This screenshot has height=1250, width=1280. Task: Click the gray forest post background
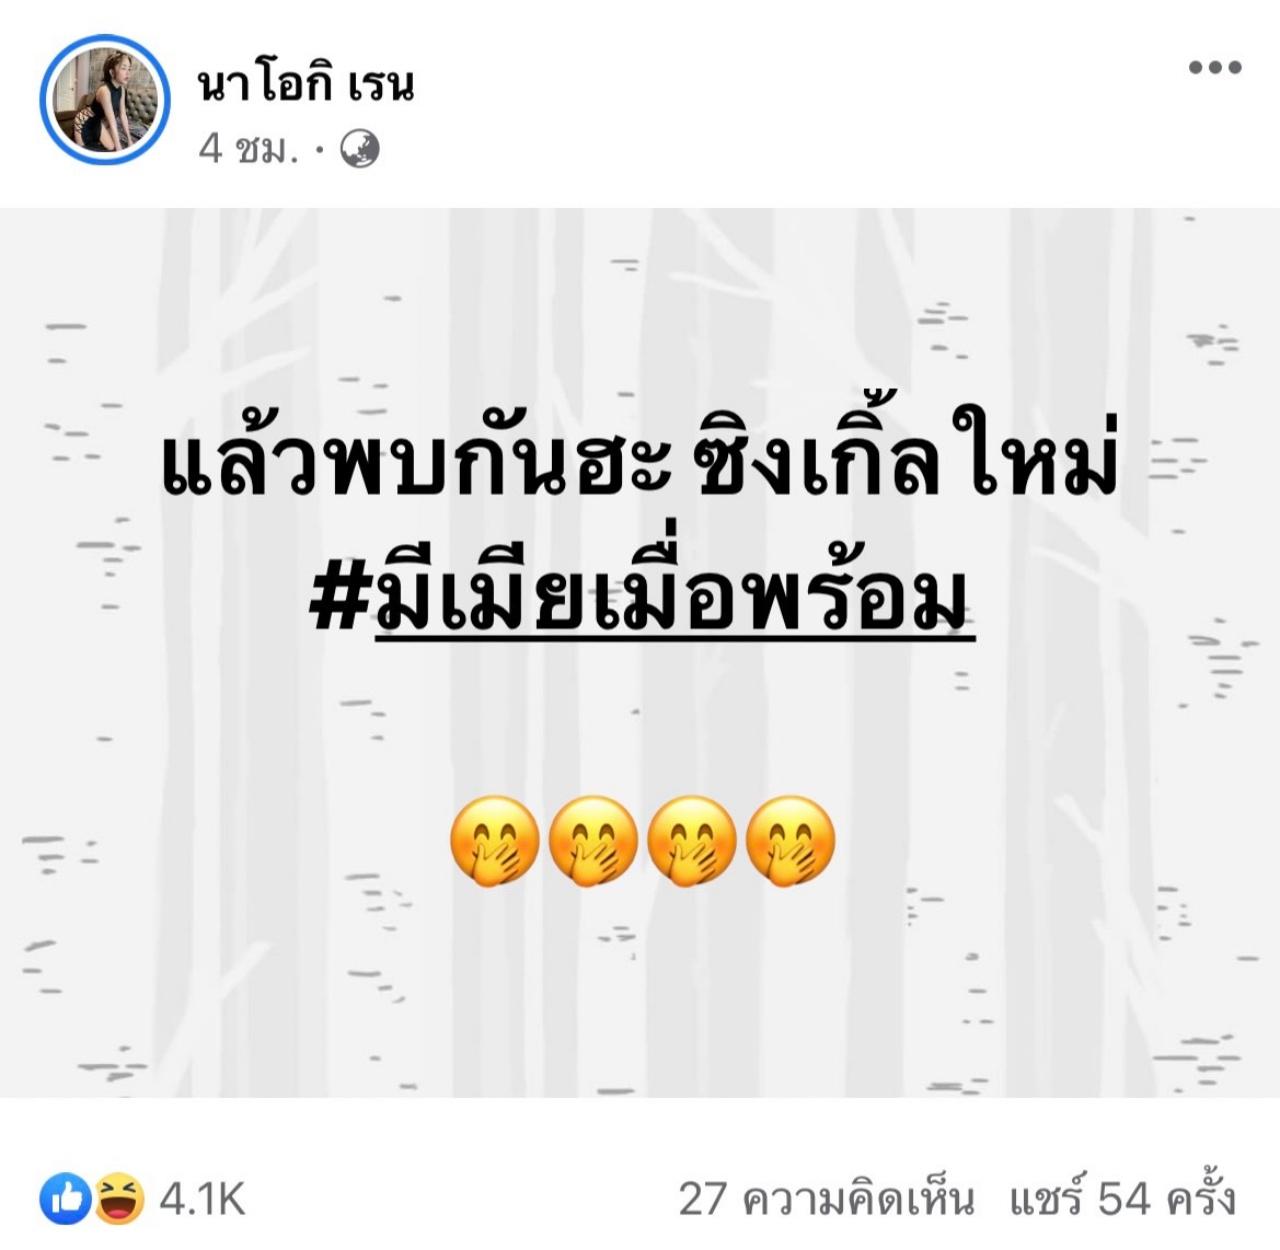(640, 1000)
